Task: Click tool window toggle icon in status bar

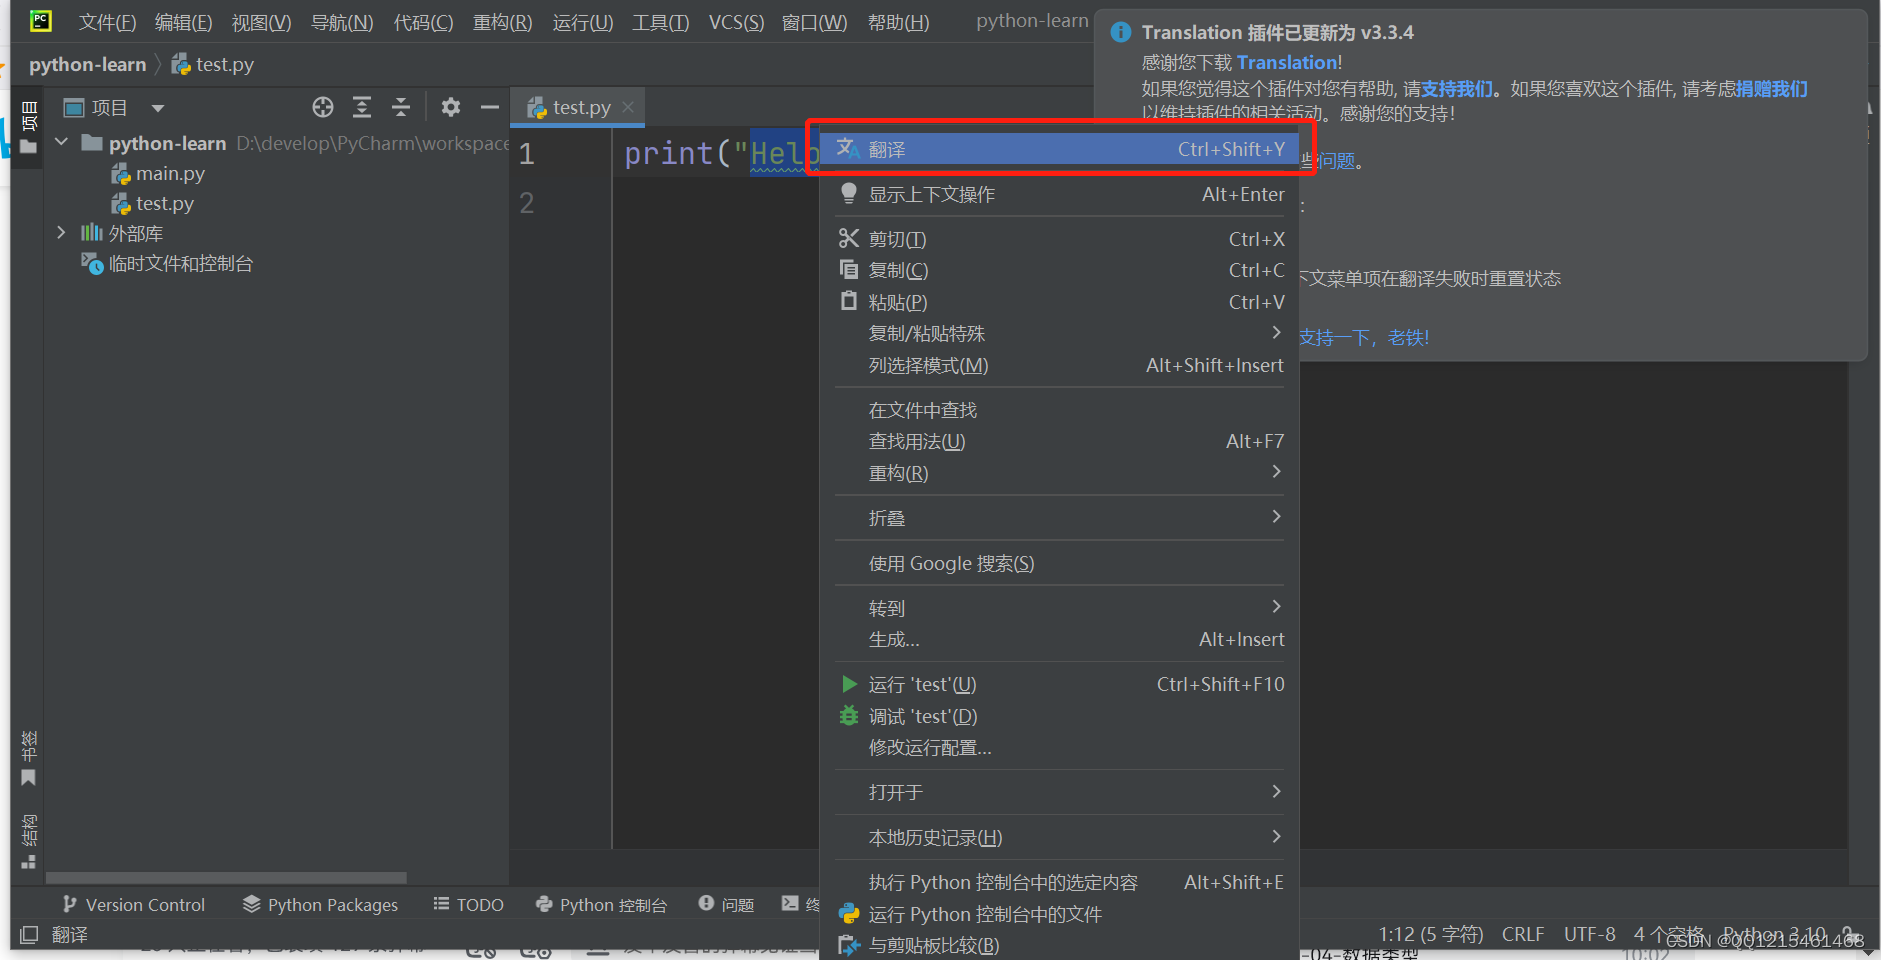Action: click(29, 934)
